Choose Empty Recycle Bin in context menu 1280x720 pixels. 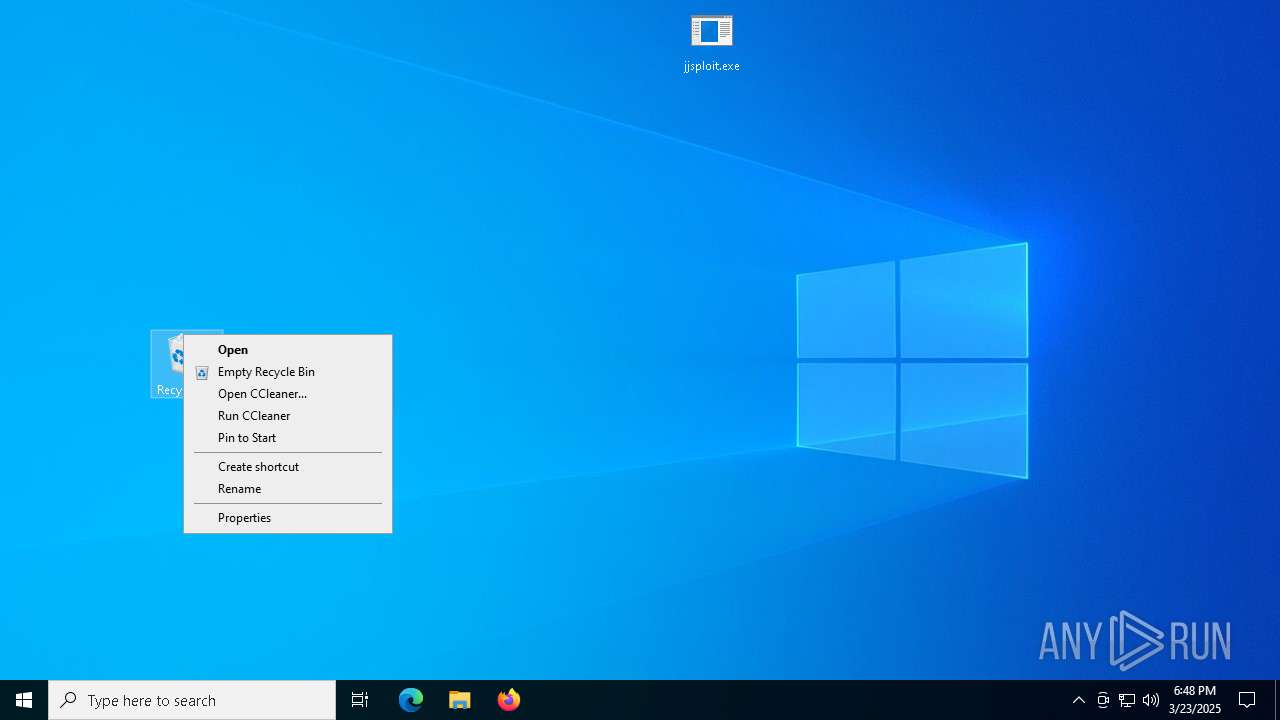[x=288, y=372]
